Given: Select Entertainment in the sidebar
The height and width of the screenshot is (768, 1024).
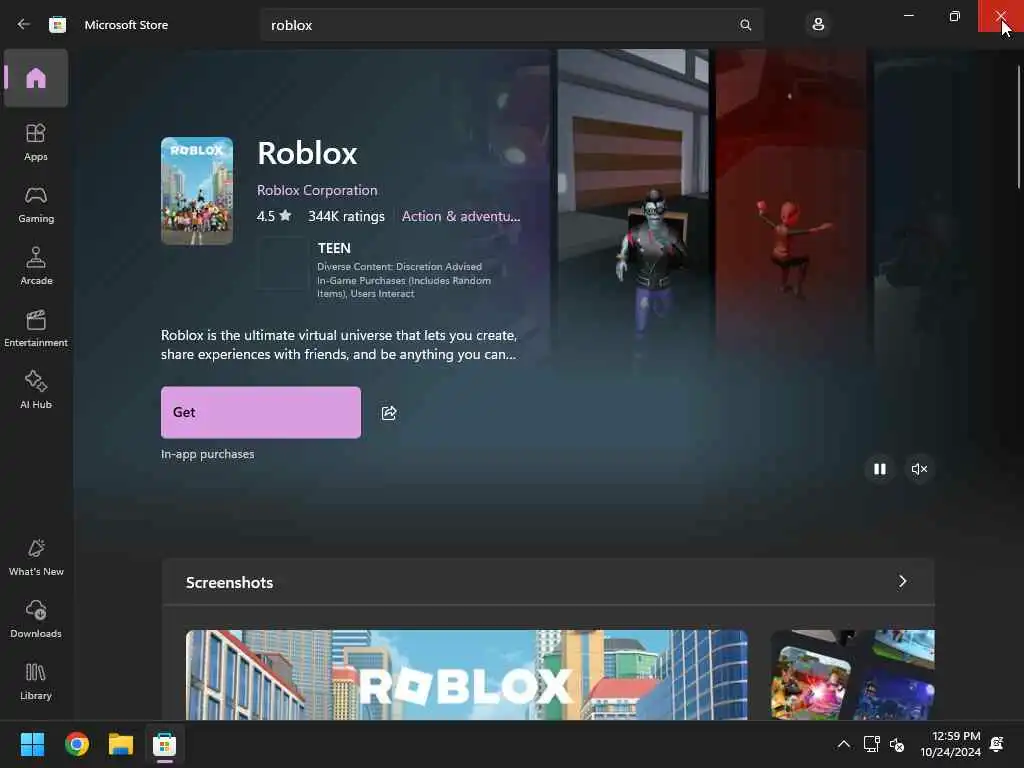Looking at the screenshot, I should [36, 328].
